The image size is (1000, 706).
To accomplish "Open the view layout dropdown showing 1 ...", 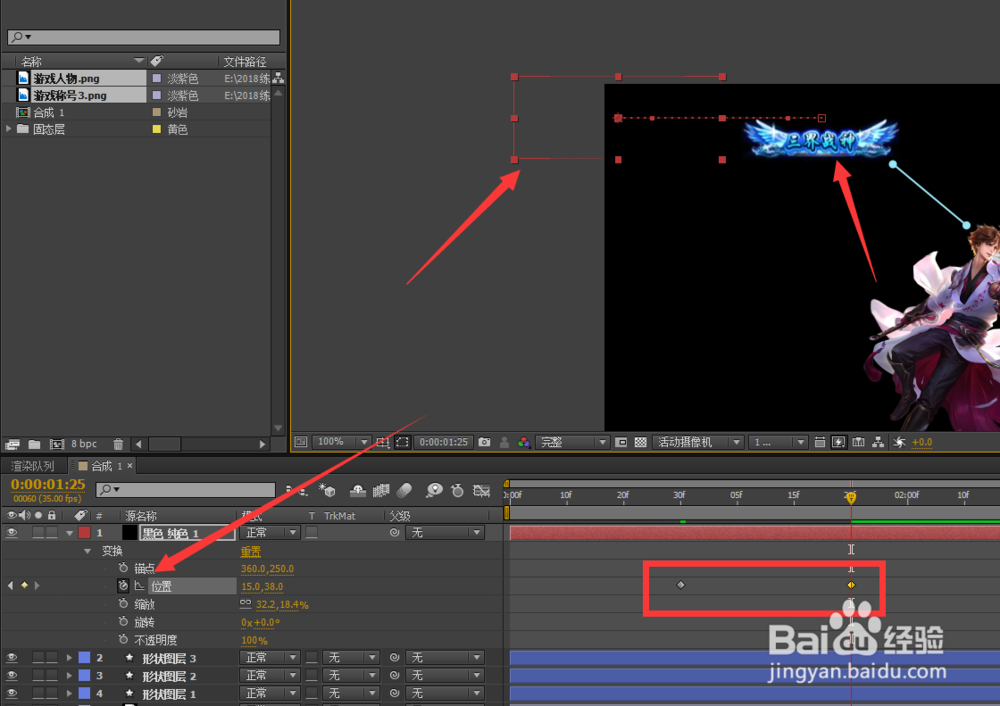I will [778, 442].
